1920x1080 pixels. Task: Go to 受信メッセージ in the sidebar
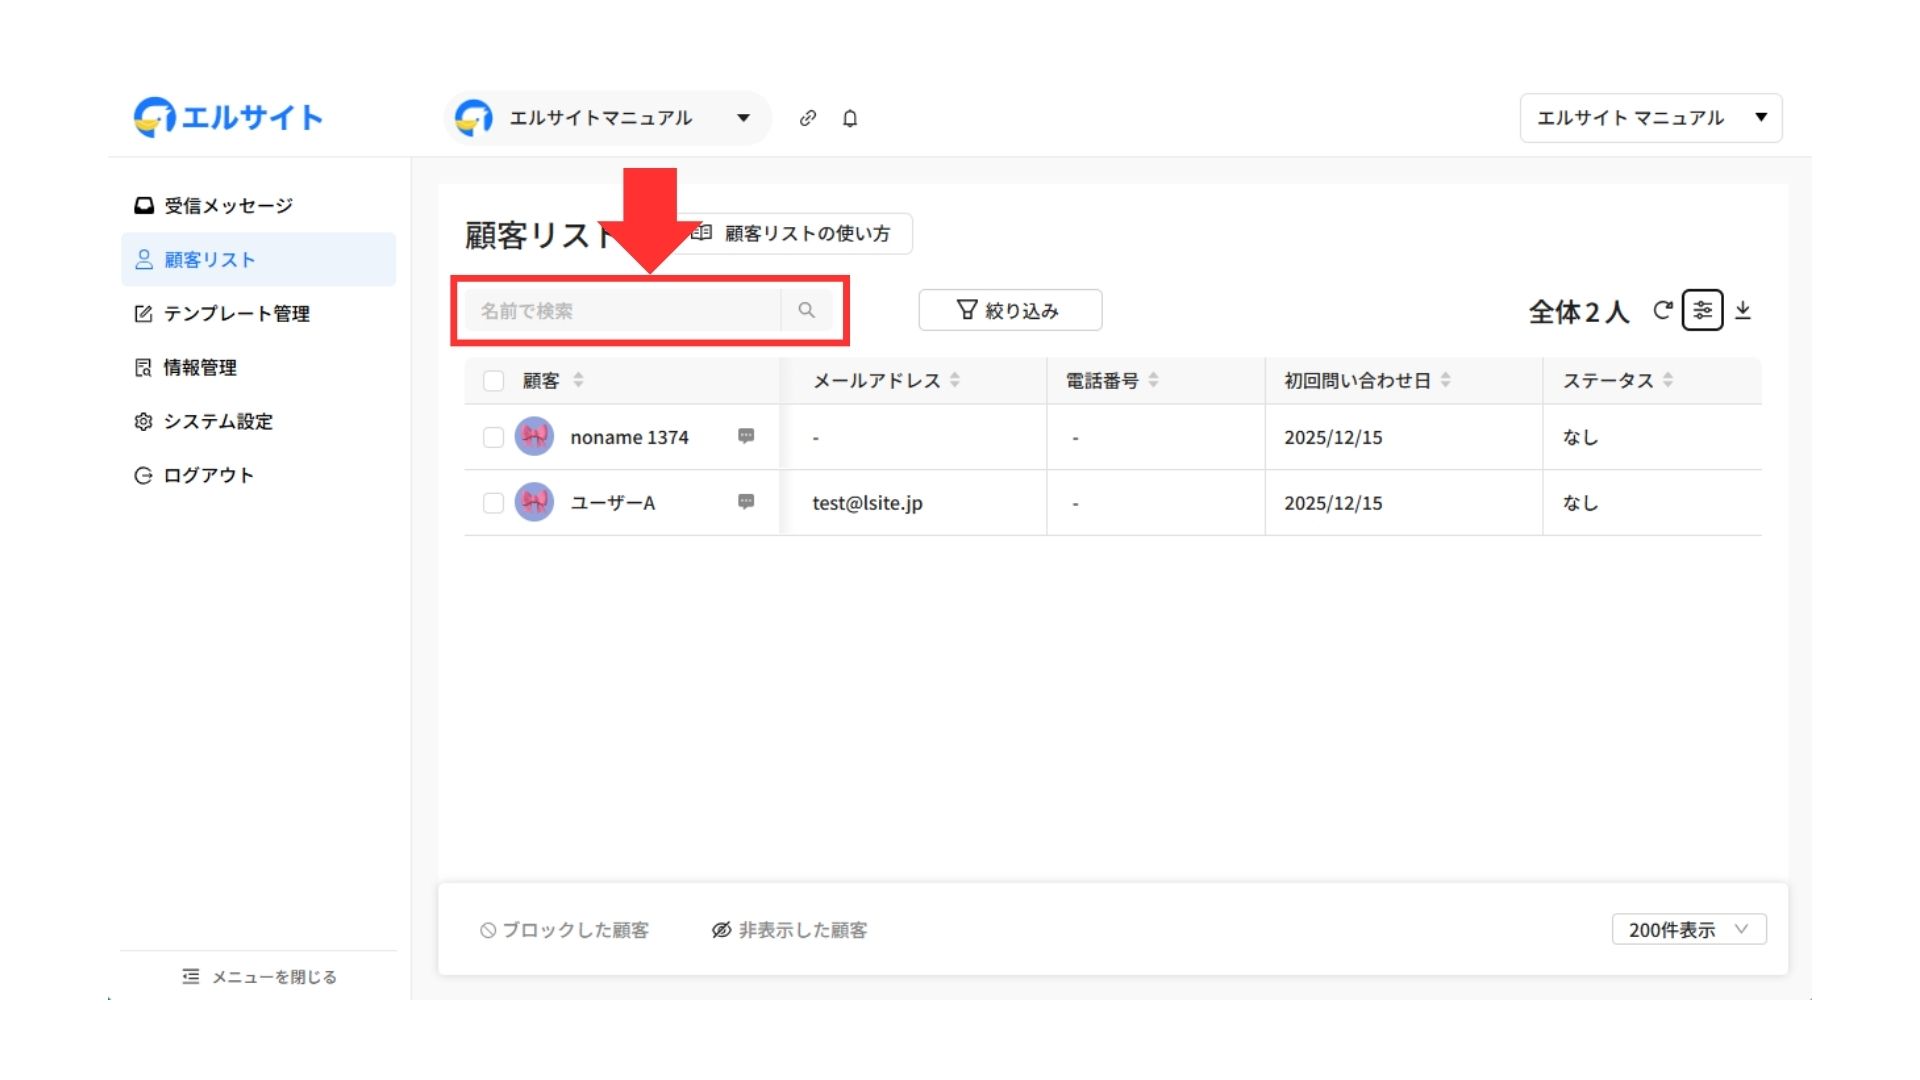point(228,206)
